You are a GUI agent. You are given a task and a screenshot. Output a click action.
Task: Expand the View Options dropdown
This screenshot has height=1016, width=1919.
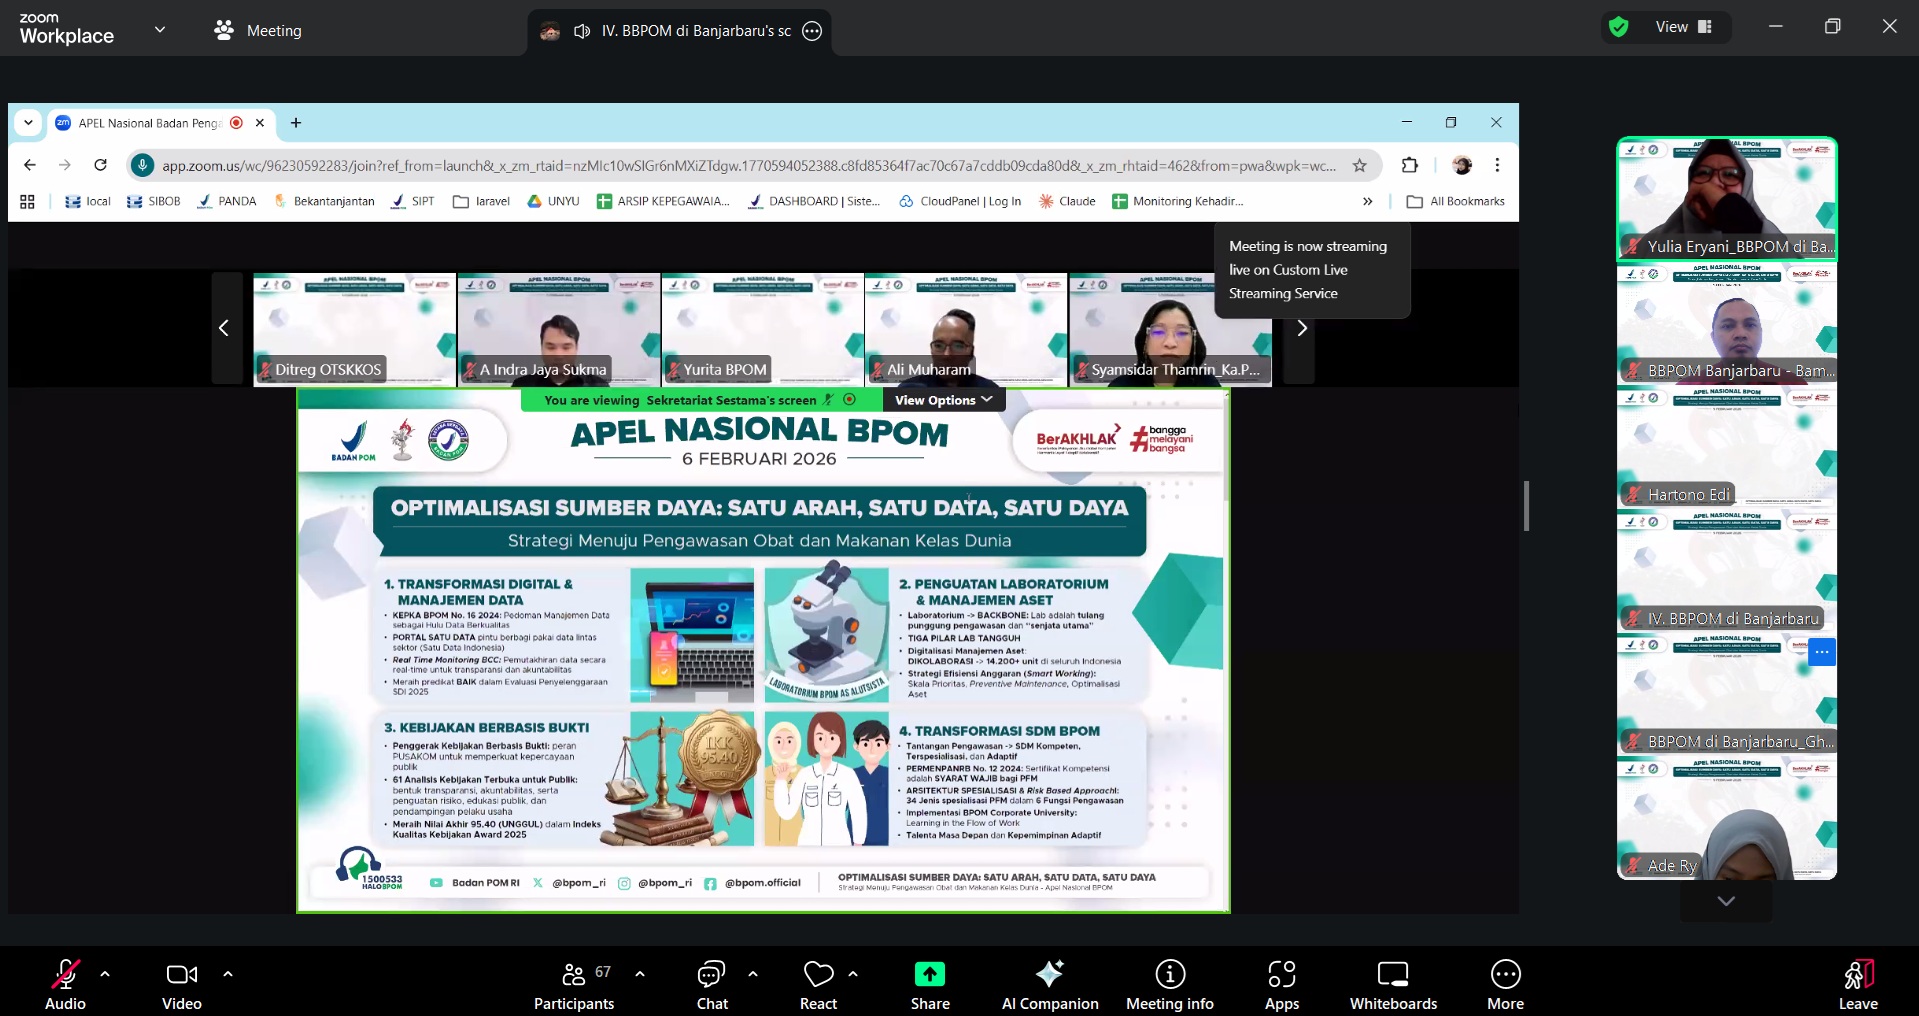[943, 400]
